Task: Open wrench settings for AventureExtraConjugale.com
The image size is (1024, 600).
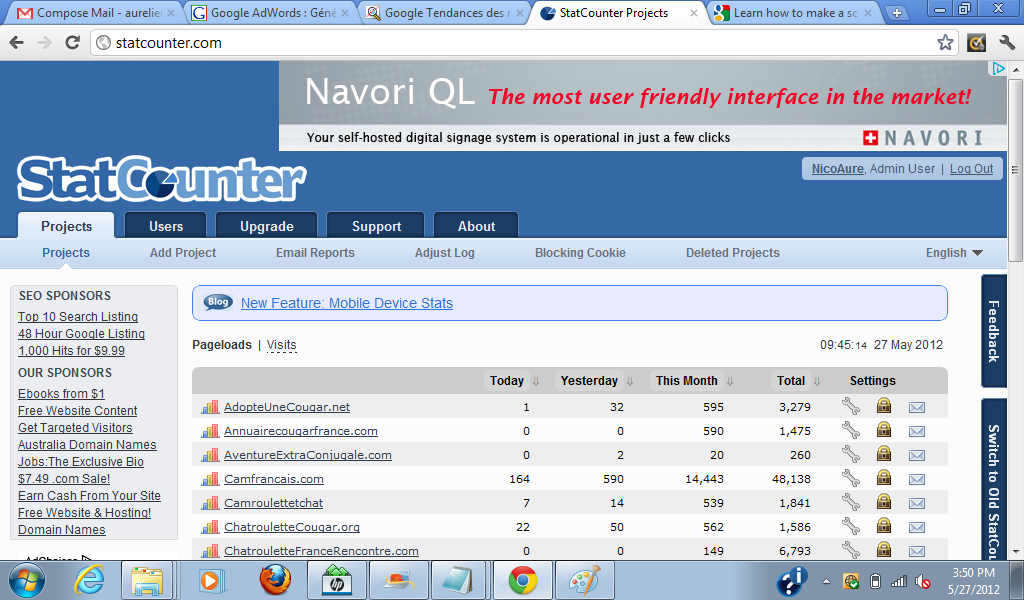Action: (850, 454)
